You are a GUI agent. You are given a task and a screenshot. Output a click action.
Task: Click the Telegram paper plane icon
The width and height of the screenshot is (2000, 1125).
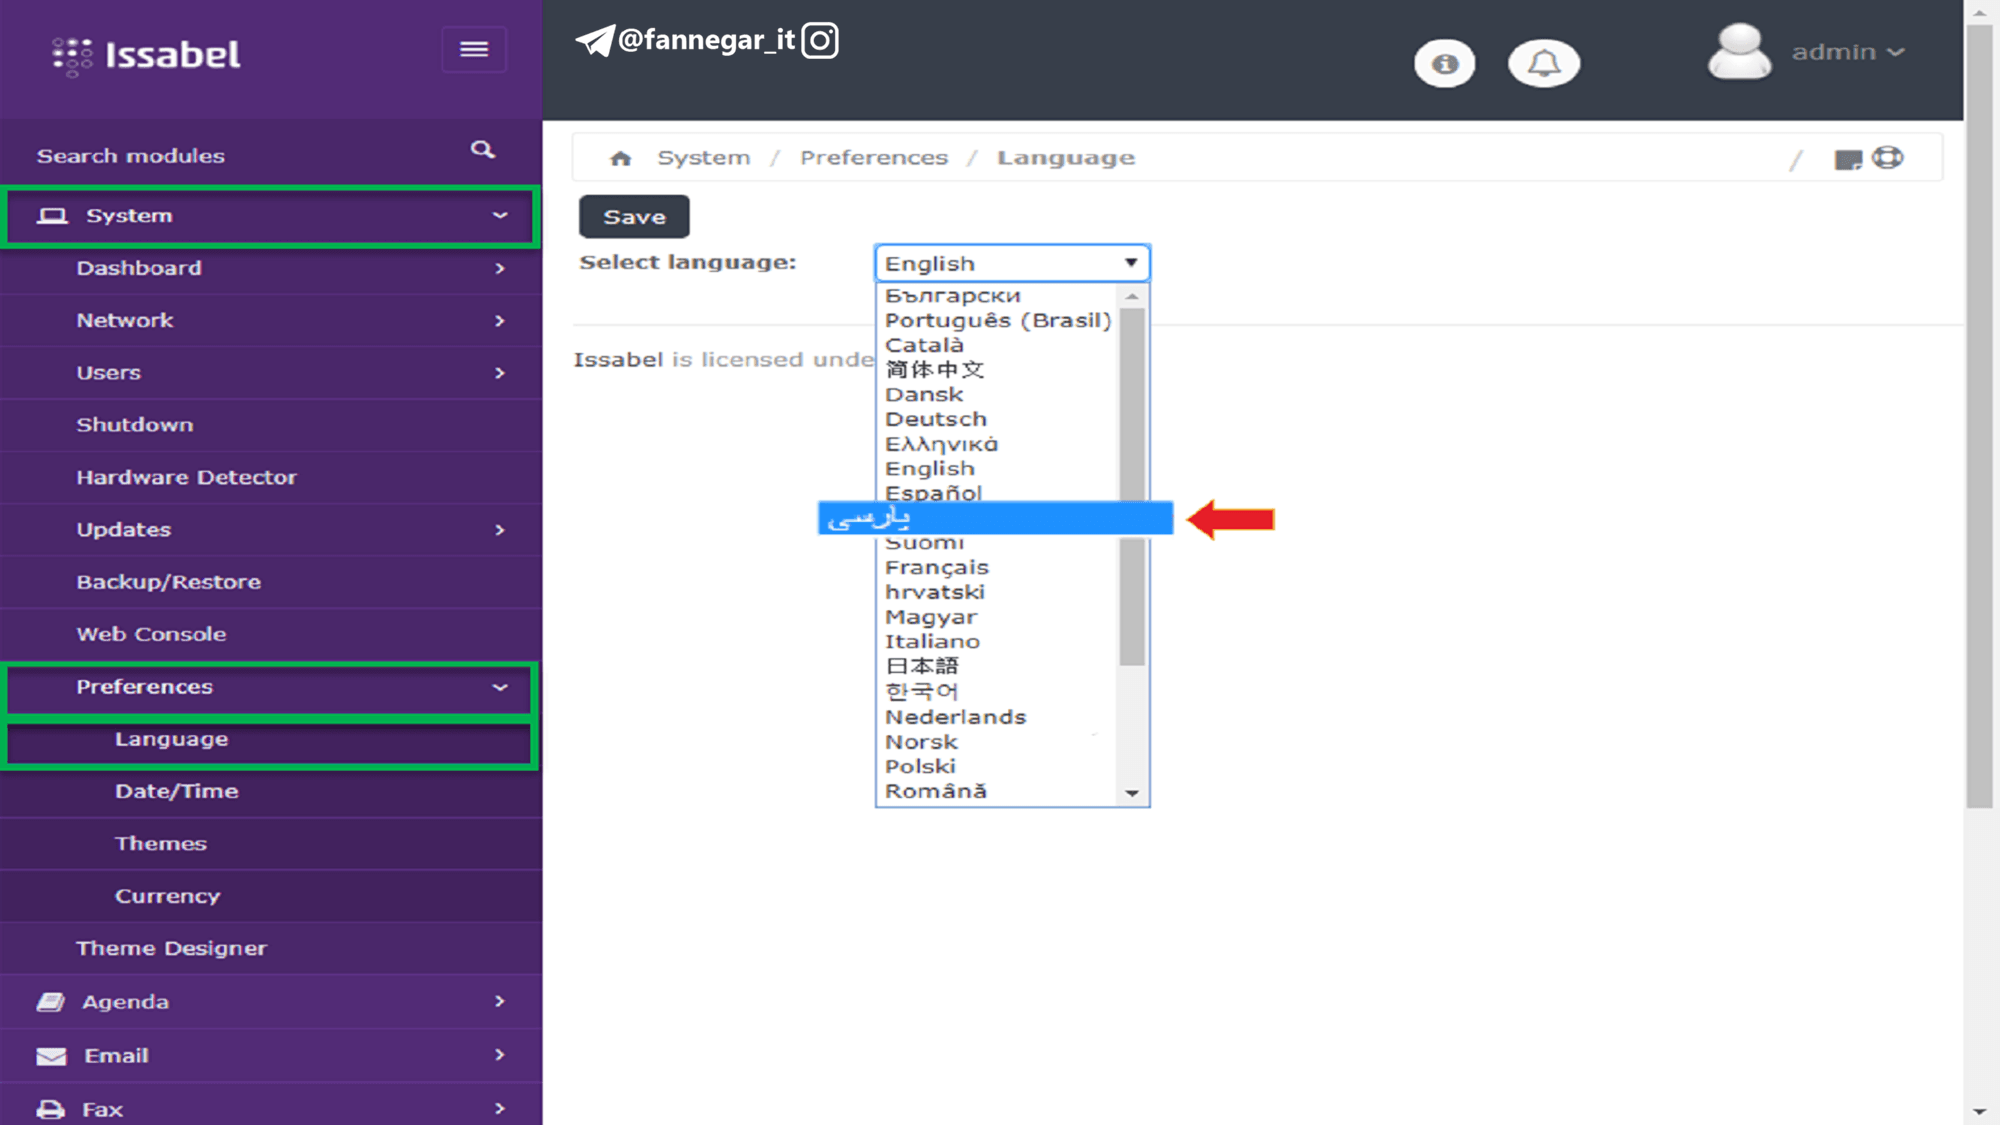tap(595, 40)
